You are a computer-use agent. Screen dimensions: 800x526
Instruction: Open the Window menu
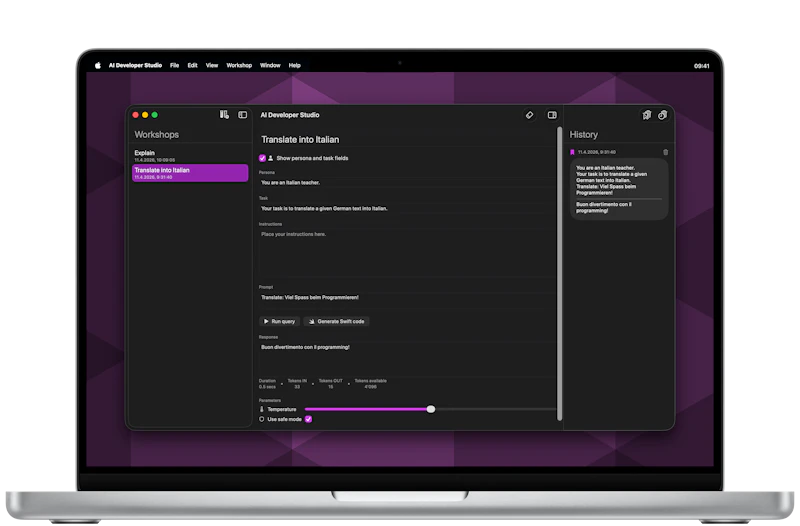[x=270, y=65]
